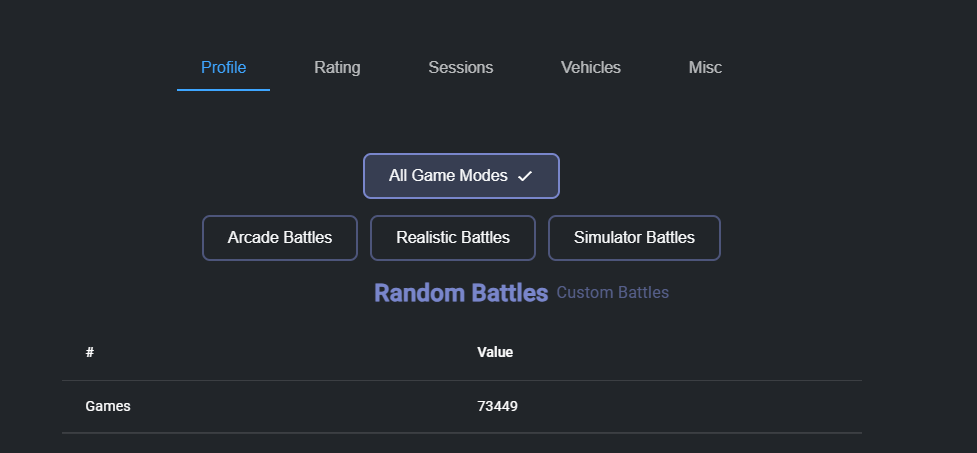This screenshot has height=453, width=977.
Task: Click the # column header
Action: pos(90,352)
